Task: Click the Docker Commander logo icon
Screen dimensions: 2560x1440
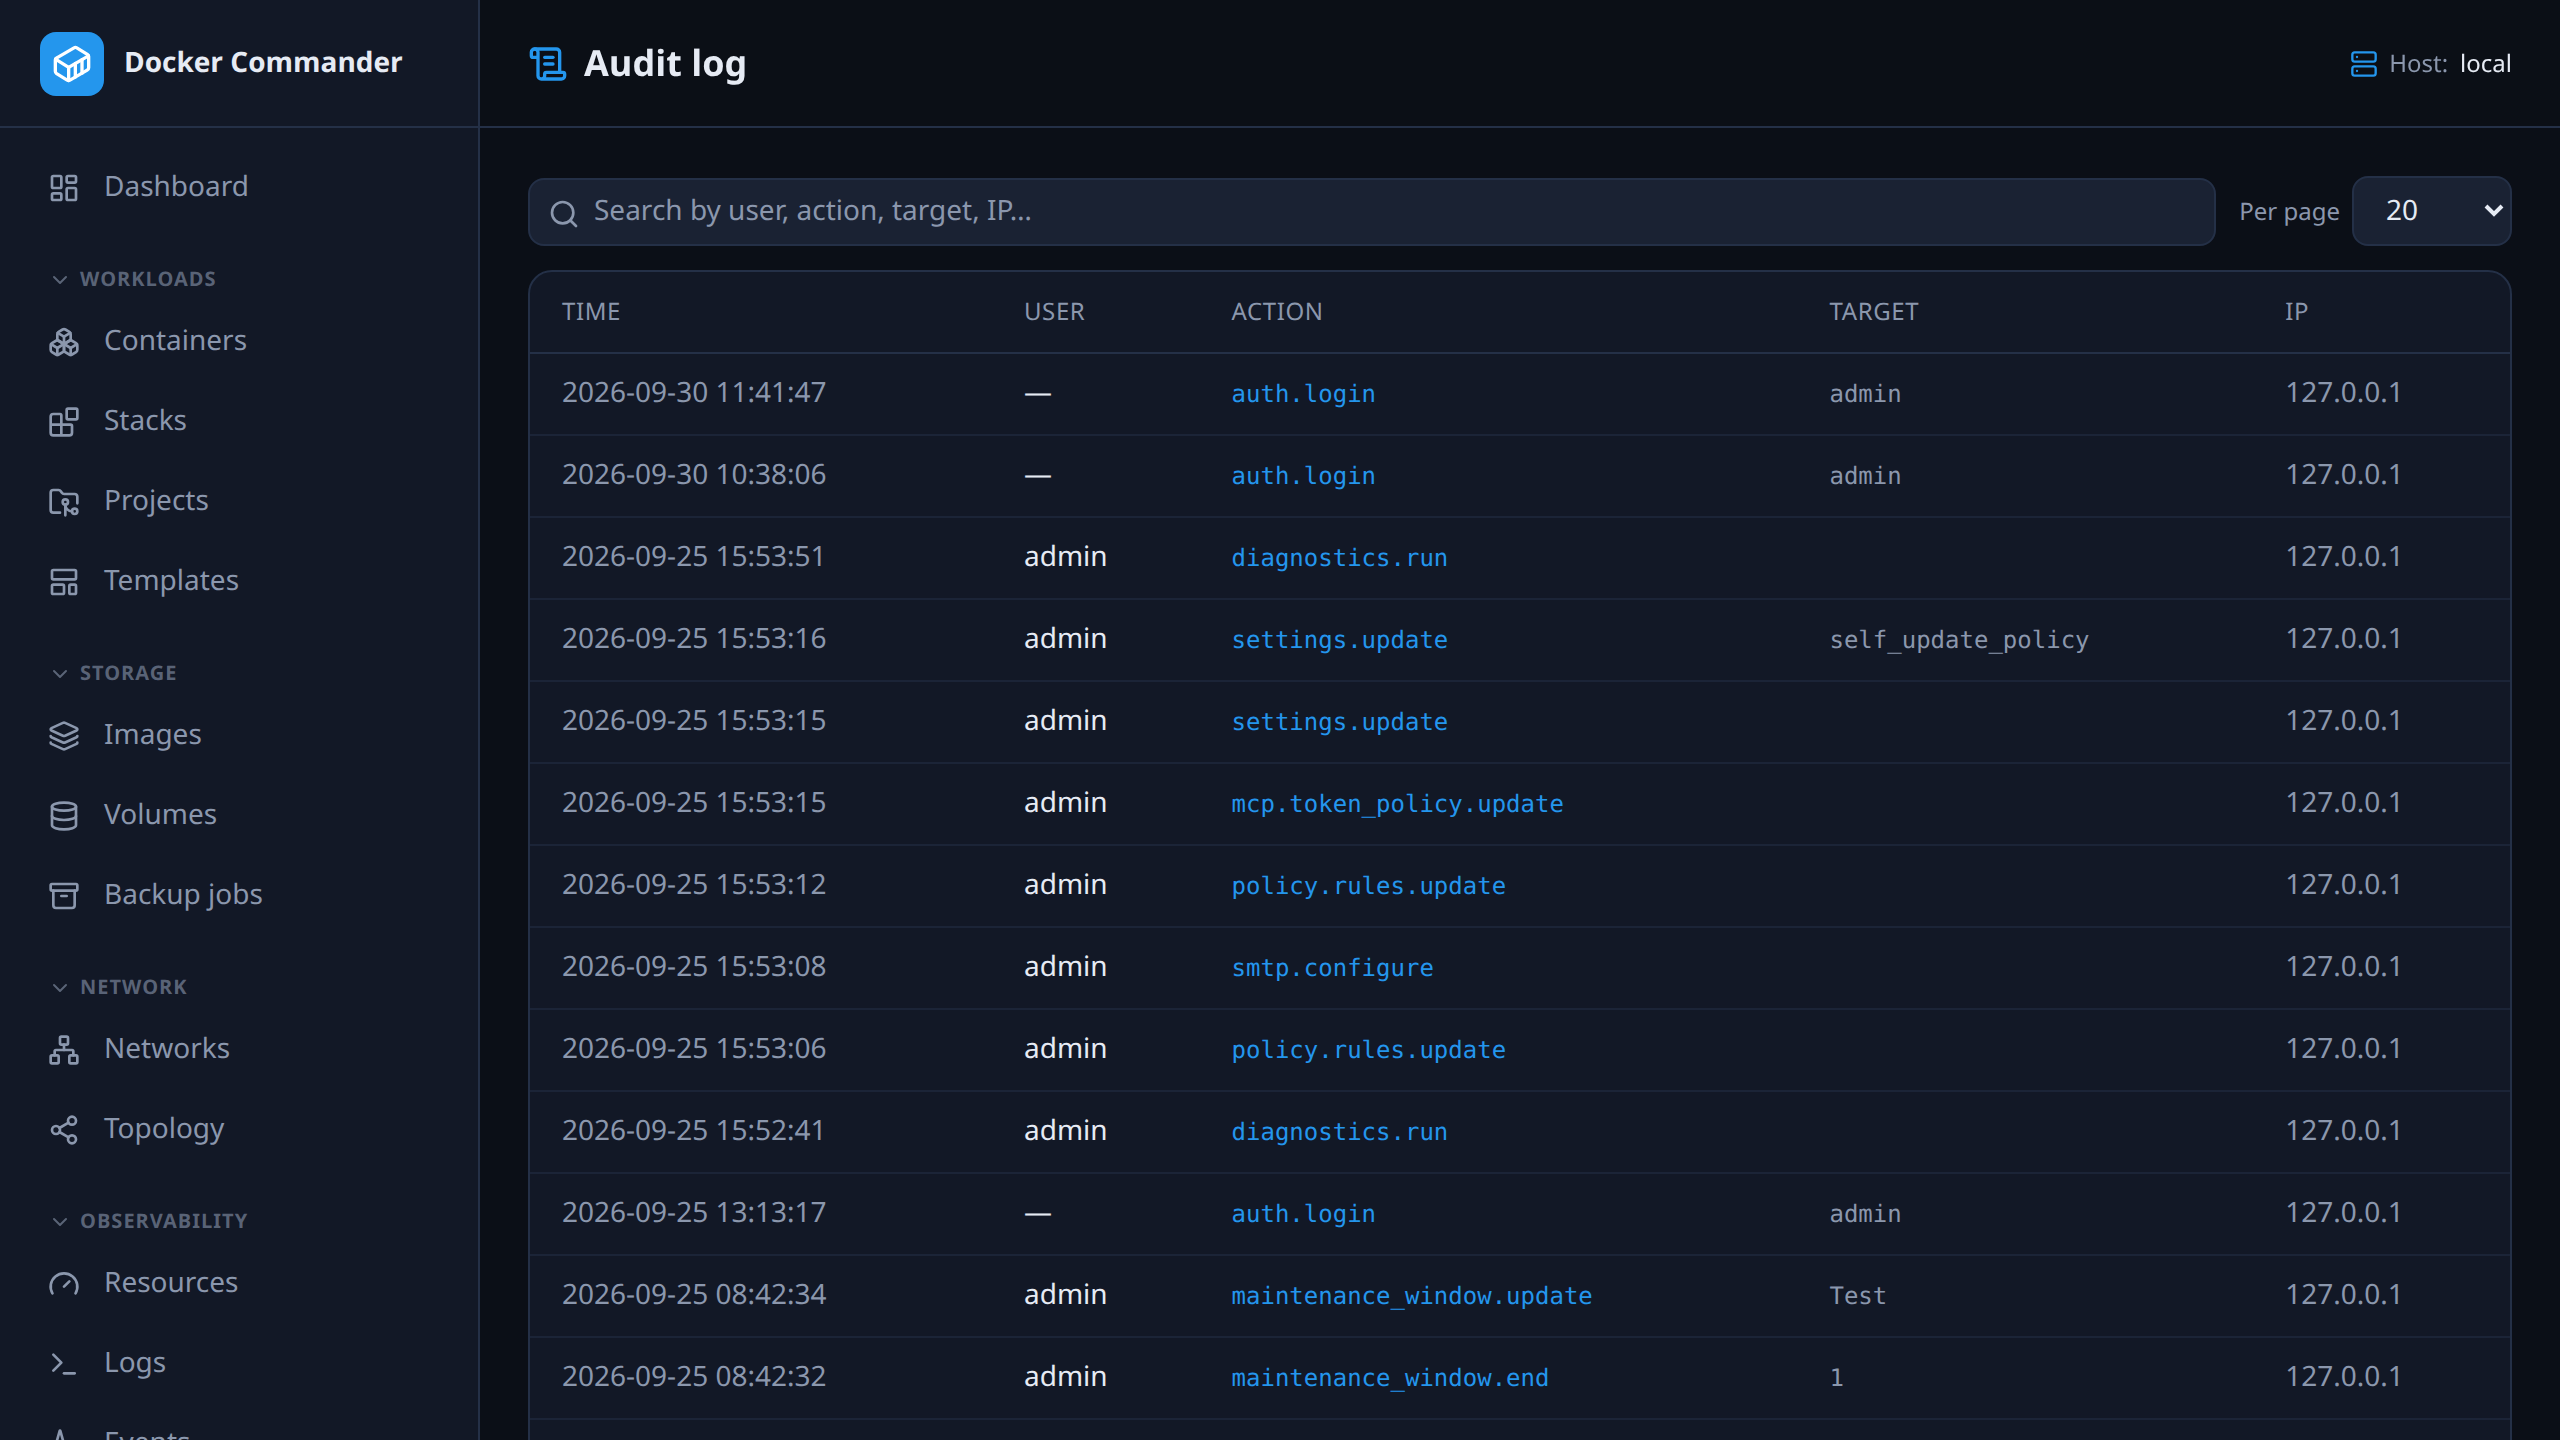Action: pyautogui.click(x=71, y=63)
